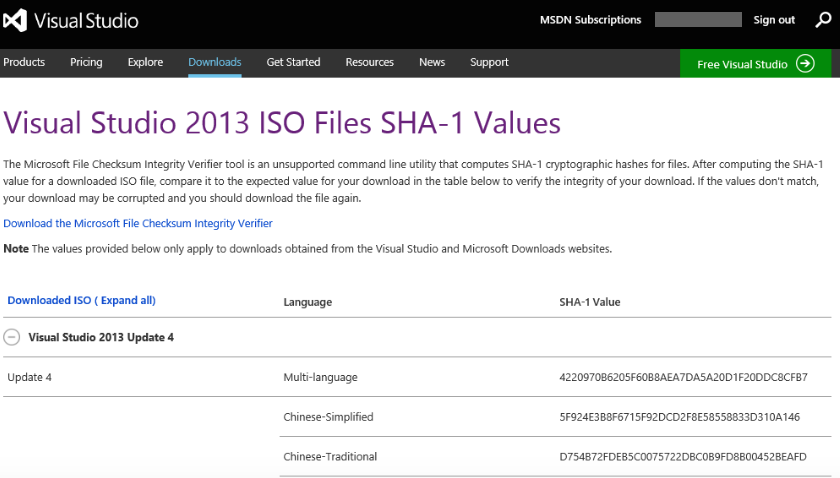Screen dimensions: 840x478
Task: Click the Multi-language SHA-1 hash value
Action: pyautogui.click(x=683, y=377)
